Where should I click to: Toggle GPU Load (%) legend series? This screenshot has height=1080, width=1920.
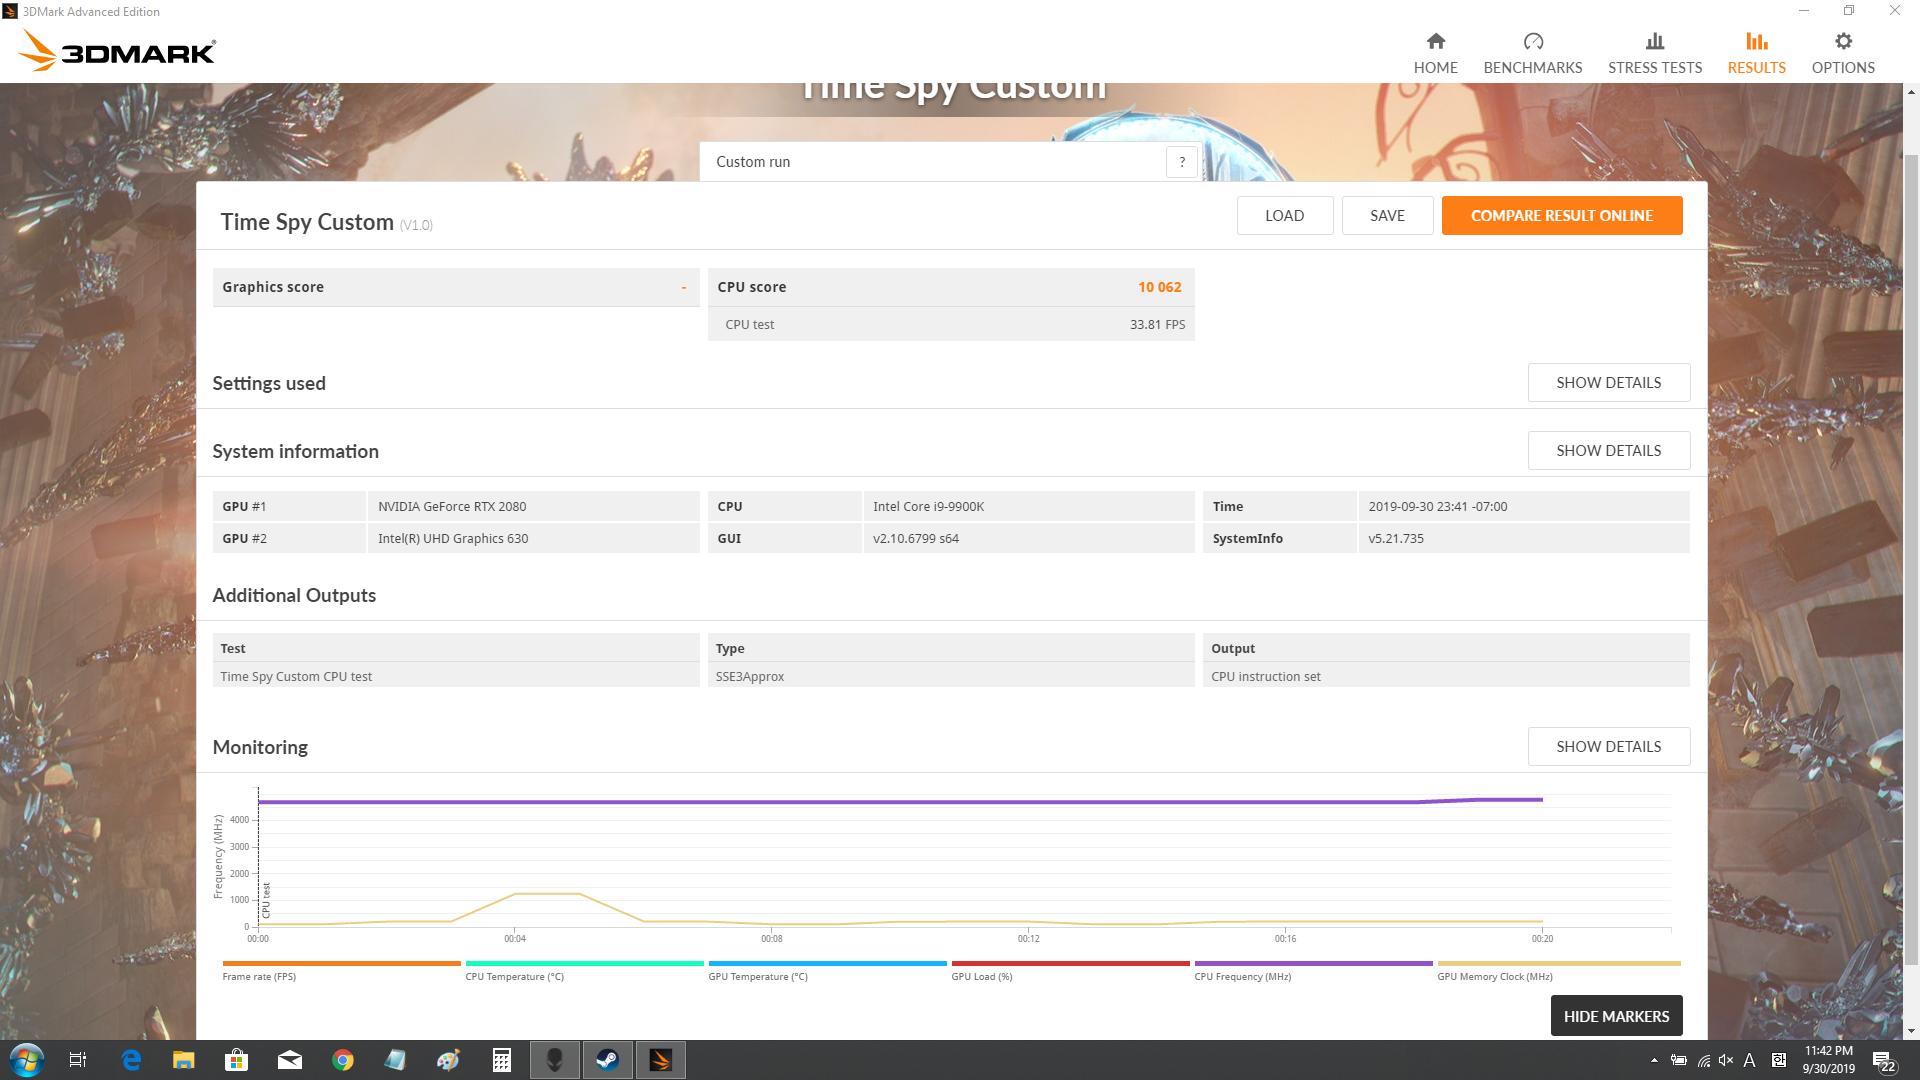[1070, 971]
